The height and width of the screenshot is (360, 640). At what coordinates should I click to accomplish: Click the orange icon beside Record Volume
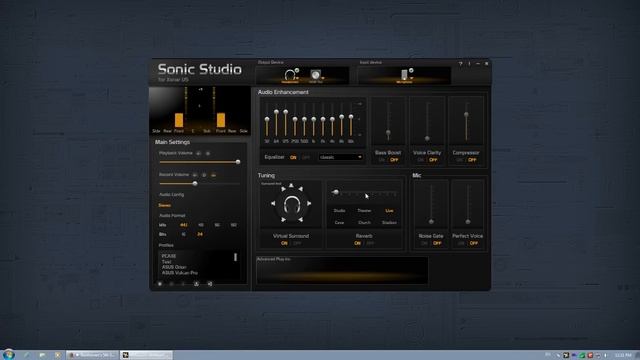click(x=213, y=175)
